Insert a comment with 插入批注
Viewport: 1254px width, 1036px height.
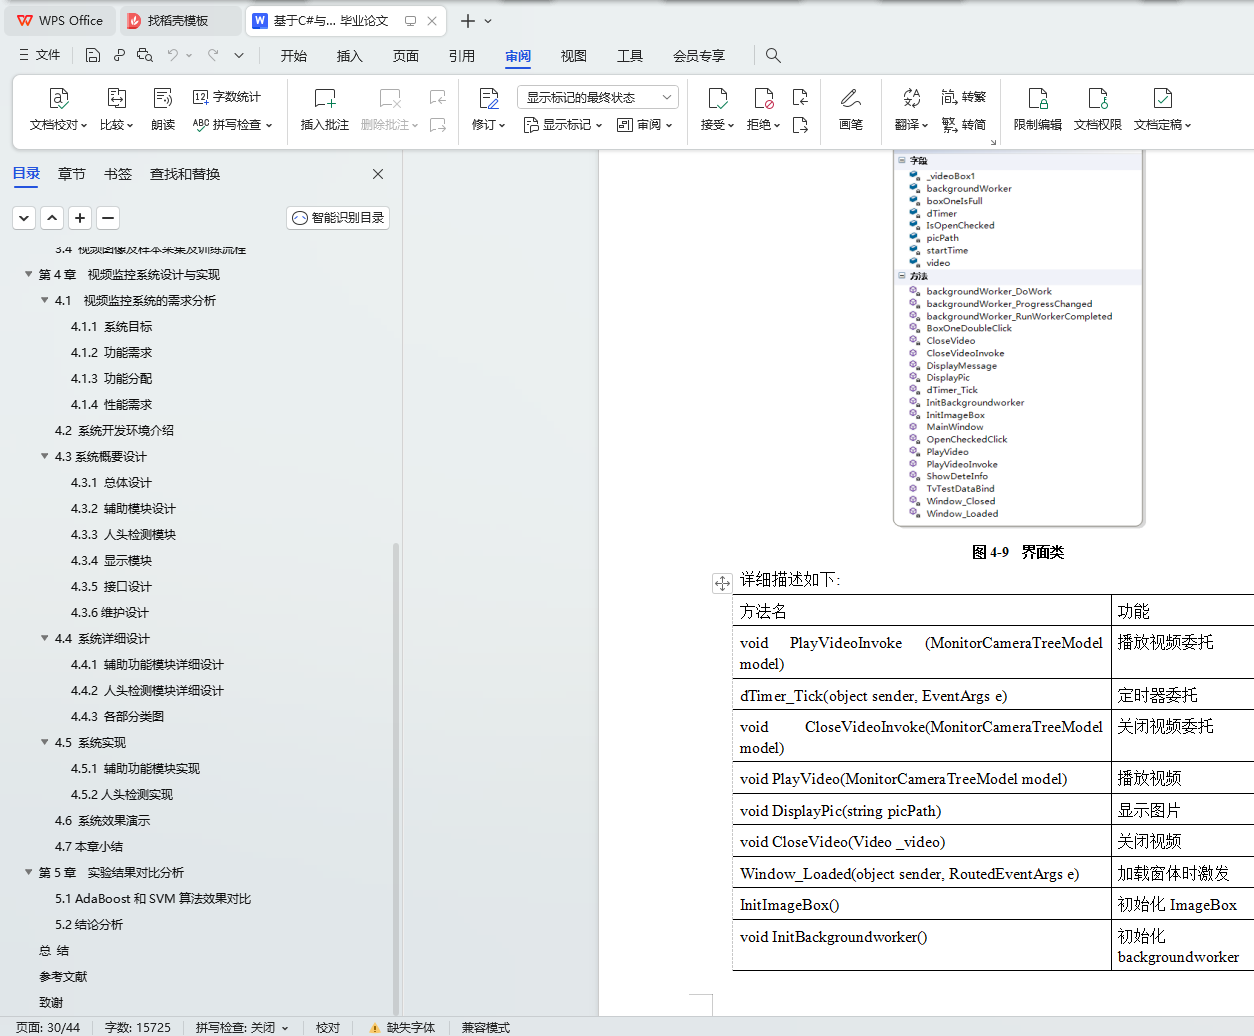tap(325, 109)
